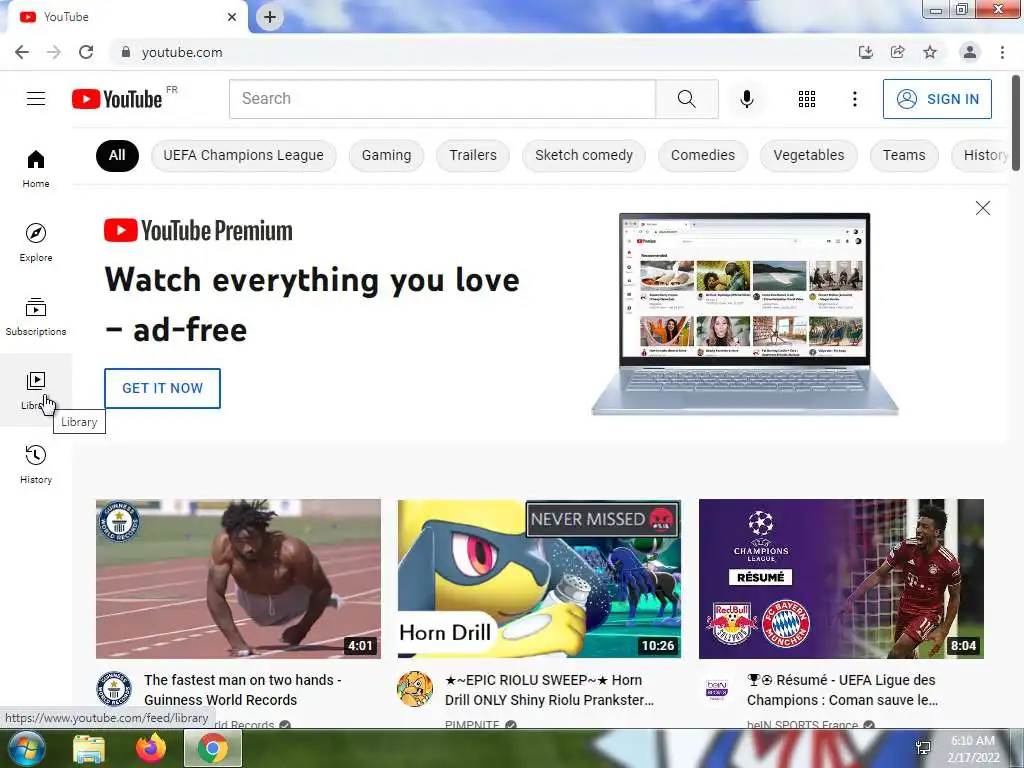Click the SIGN IN button

(x=937, y=99)
